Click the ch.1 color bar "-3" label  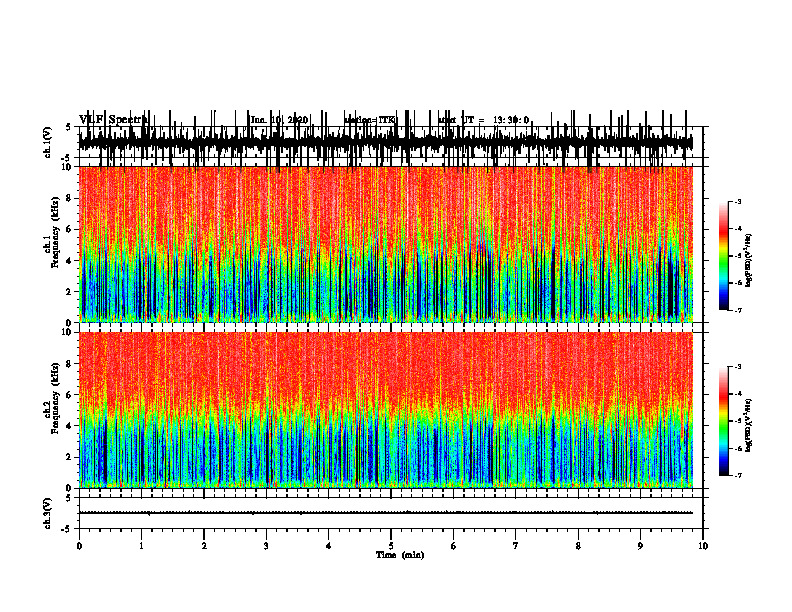coord(737,201)
